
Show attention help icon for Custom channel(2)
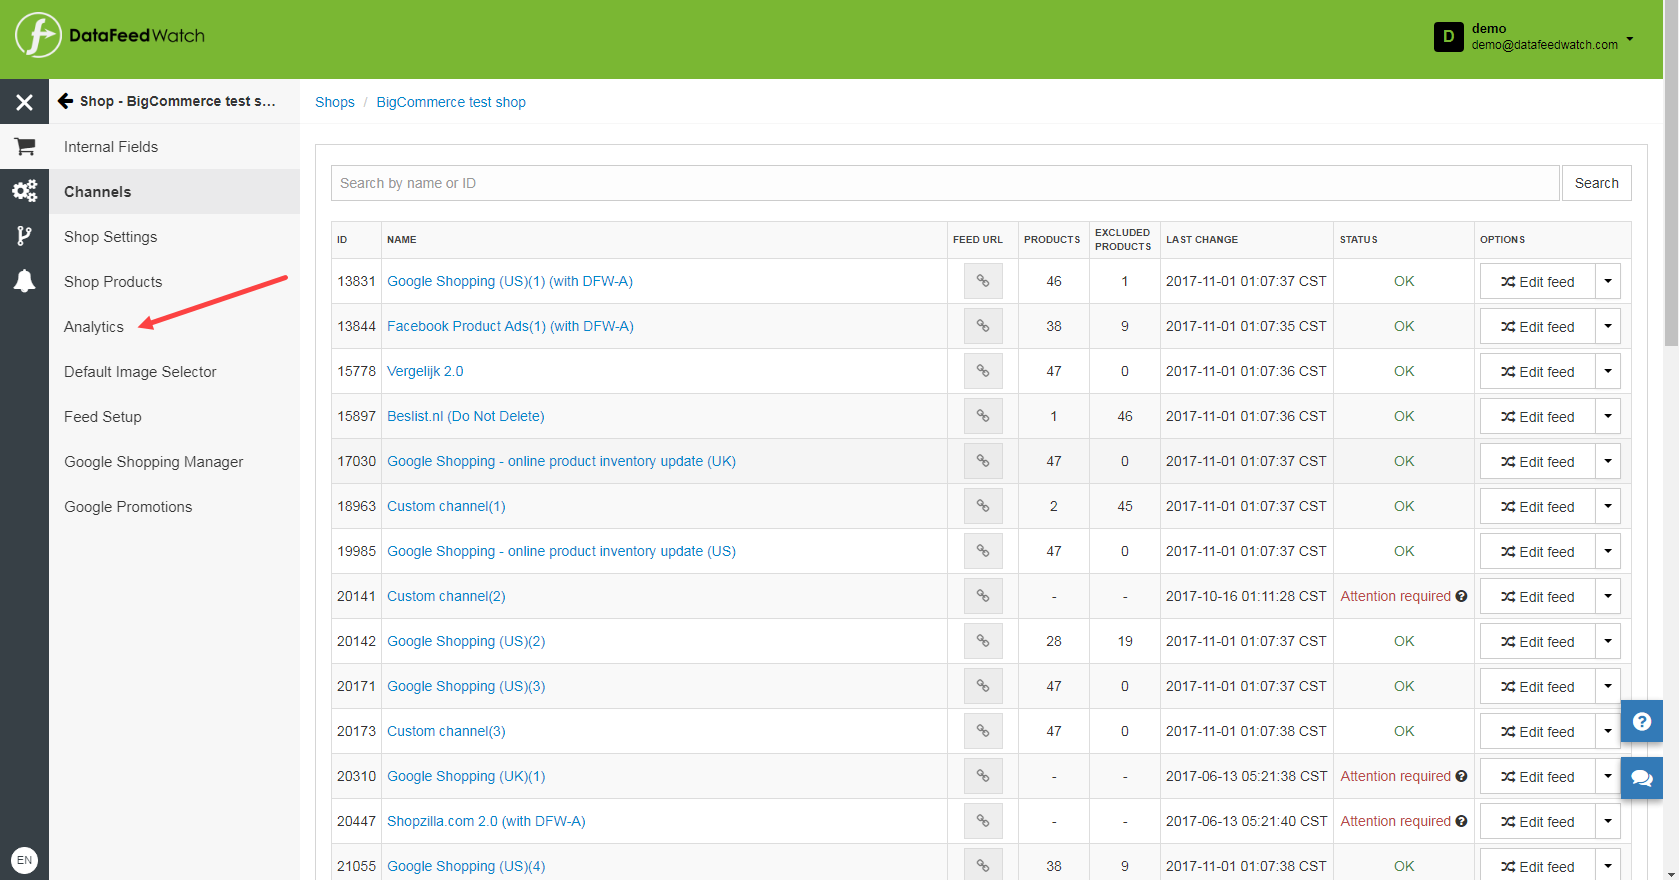(x=1461, y=596)
